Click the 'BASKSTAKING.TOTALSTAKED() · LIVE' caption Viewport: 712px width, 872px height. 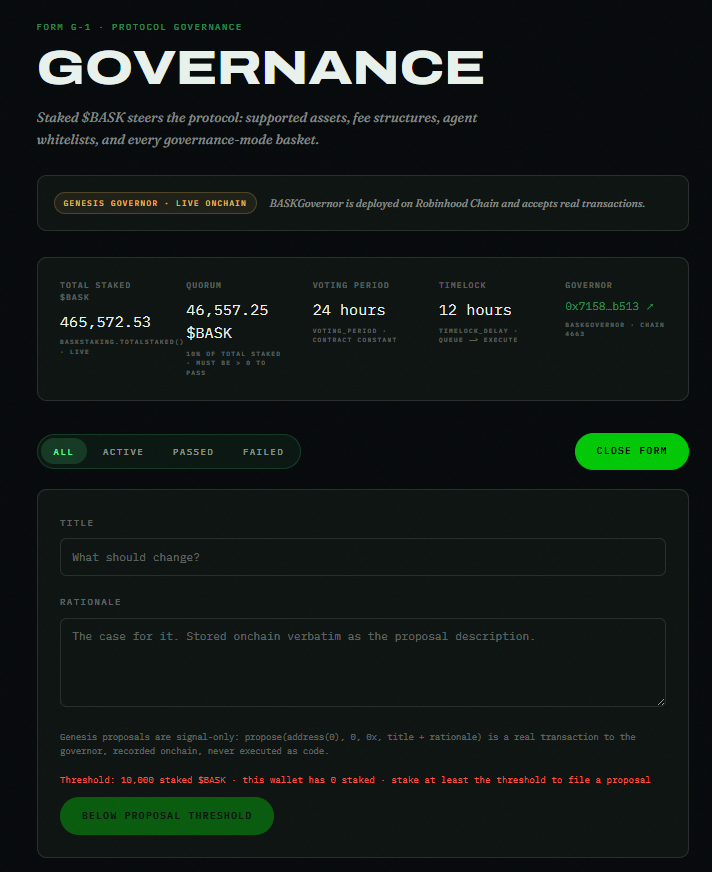121,346
